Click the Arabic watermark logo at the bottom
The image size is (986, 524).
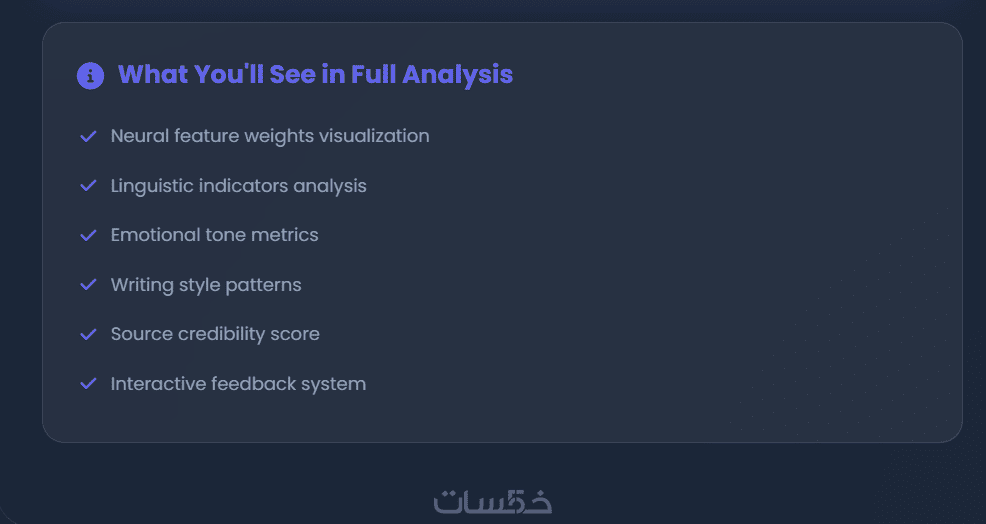pyautogui.click(x=493, y=500)
